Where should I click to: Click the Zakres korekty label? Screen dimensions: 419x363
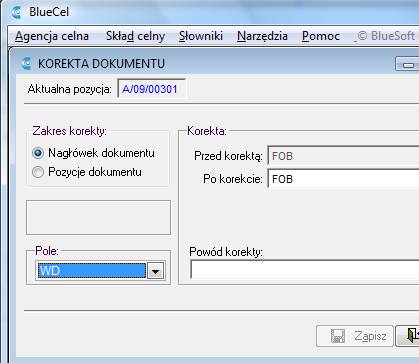70,131
